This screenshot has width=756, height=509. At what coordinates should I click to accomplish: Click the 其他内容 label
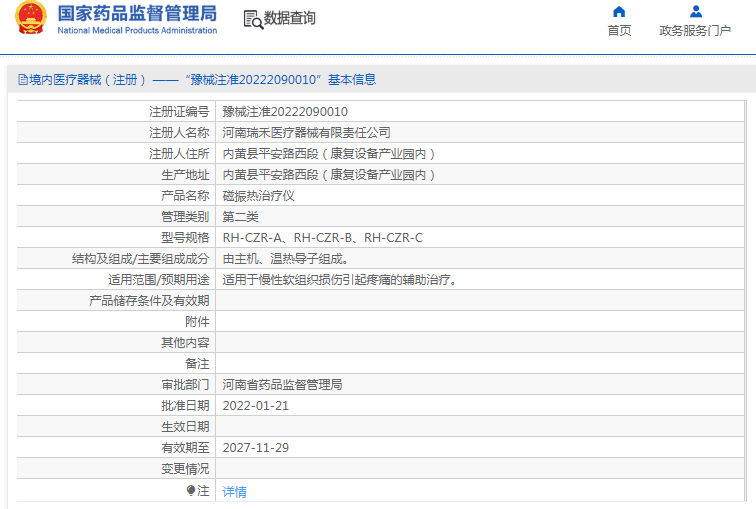(x=185, y=343)
